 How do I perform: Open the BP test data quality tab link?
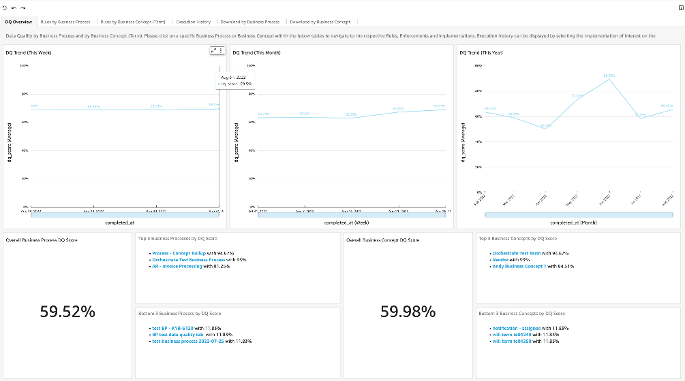[x=178, y=335]
